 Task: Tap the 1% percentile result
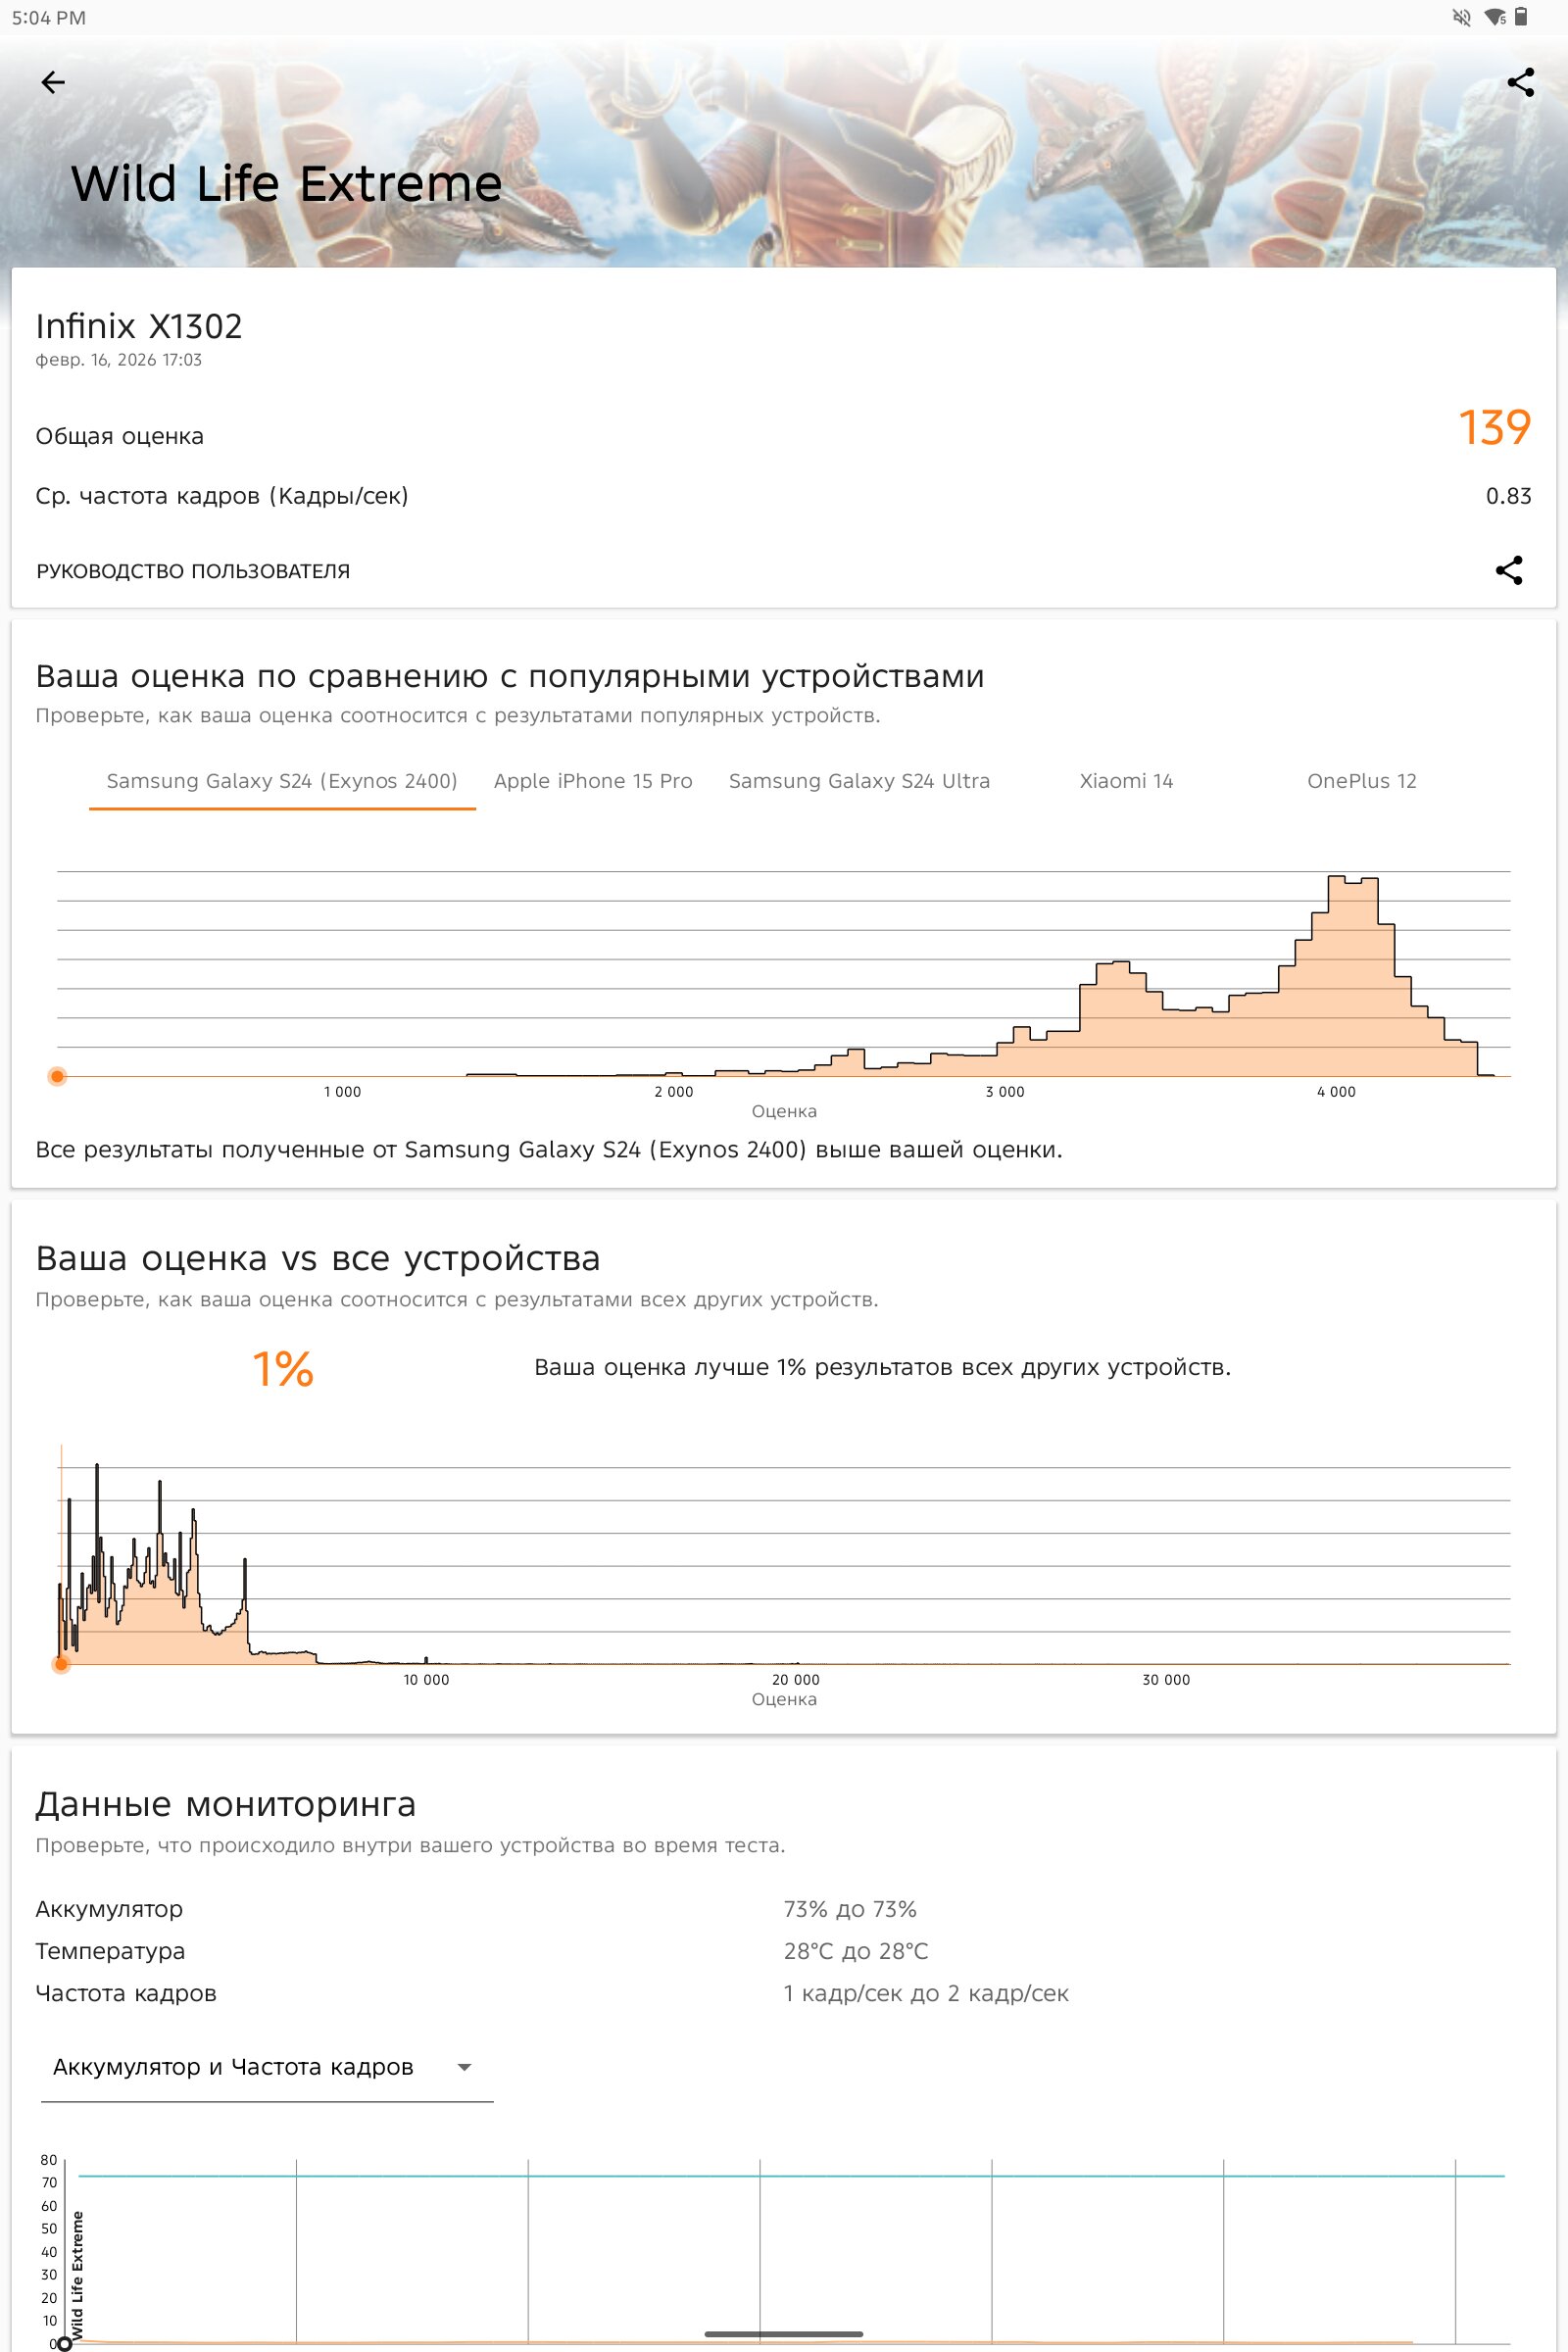[x=283, y=1368]
